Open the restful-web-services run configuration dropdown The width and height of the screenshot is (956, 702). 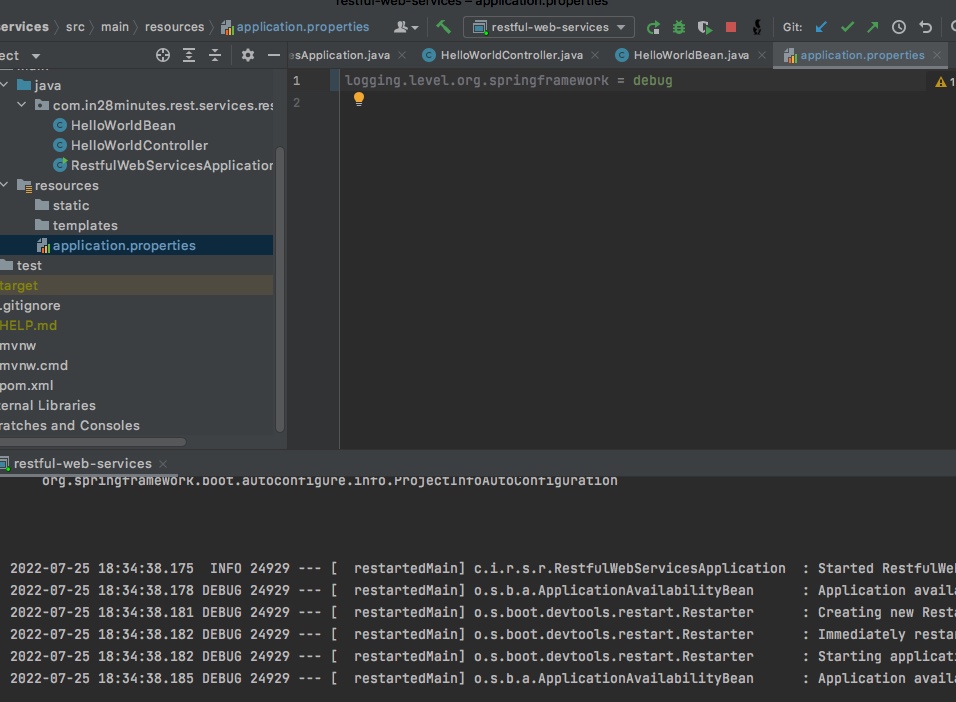tap(548, 27)
